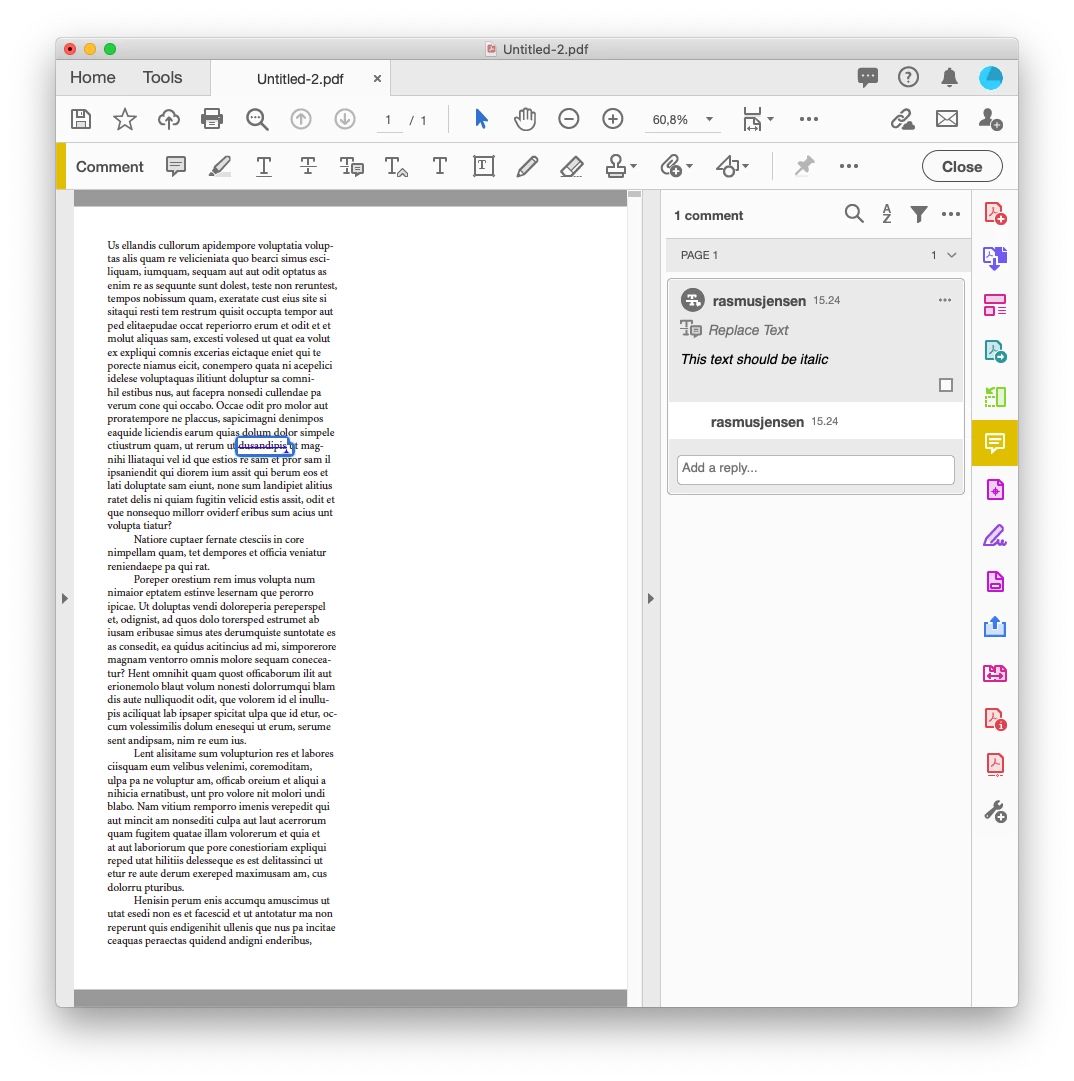Select the Add sticky note tool
Screen dimensions: 1074x1081
pyautogui.click(x=176, y=166)
